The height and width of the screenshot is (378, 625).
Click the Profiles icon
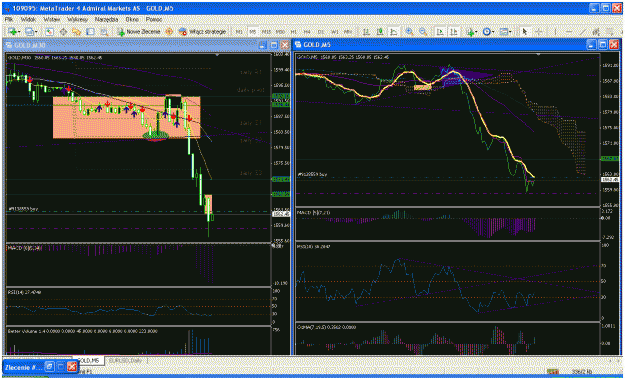pyautogui.click(x=29, y=32)
